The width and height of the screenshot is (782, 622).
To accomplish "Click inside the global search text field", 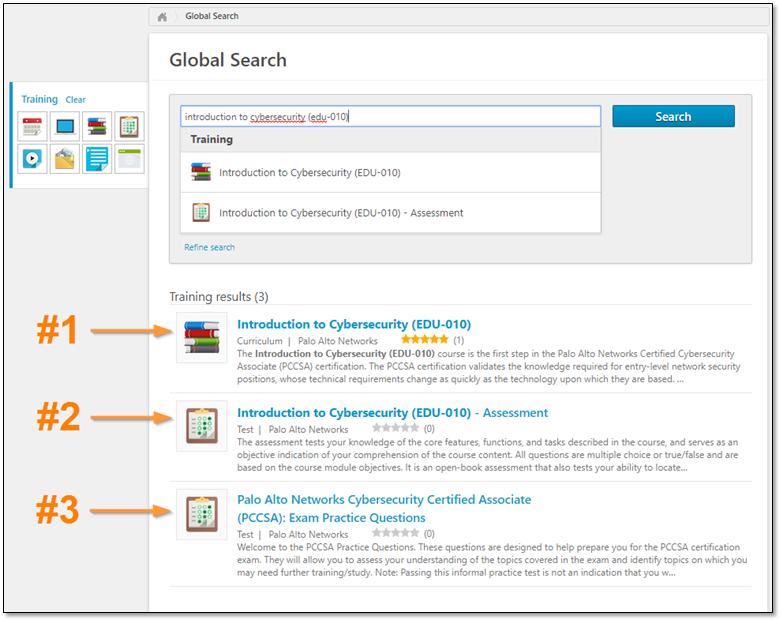I will tap(390, 116).
